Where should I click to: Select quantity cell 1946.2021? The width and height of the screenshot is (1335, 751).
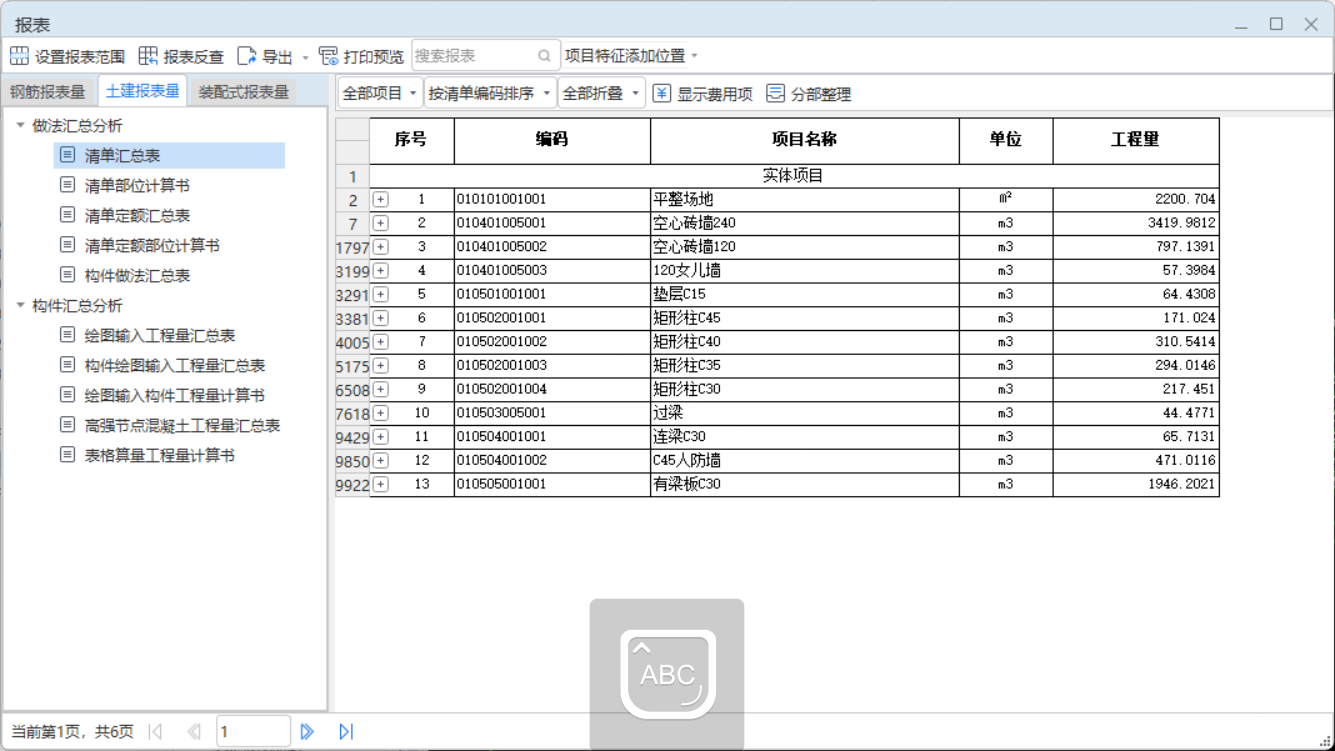(1136, 484)
